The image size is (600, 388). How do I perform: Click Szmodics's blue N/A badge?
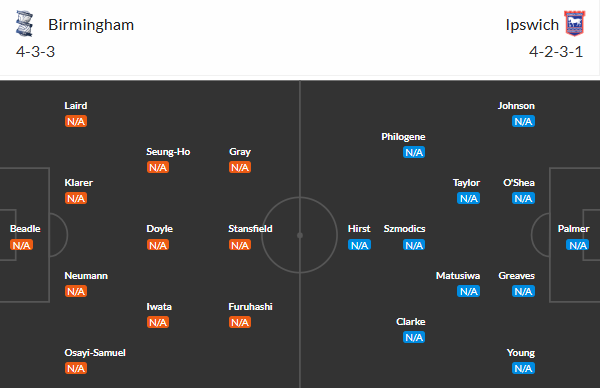click(x=414, y=245)
